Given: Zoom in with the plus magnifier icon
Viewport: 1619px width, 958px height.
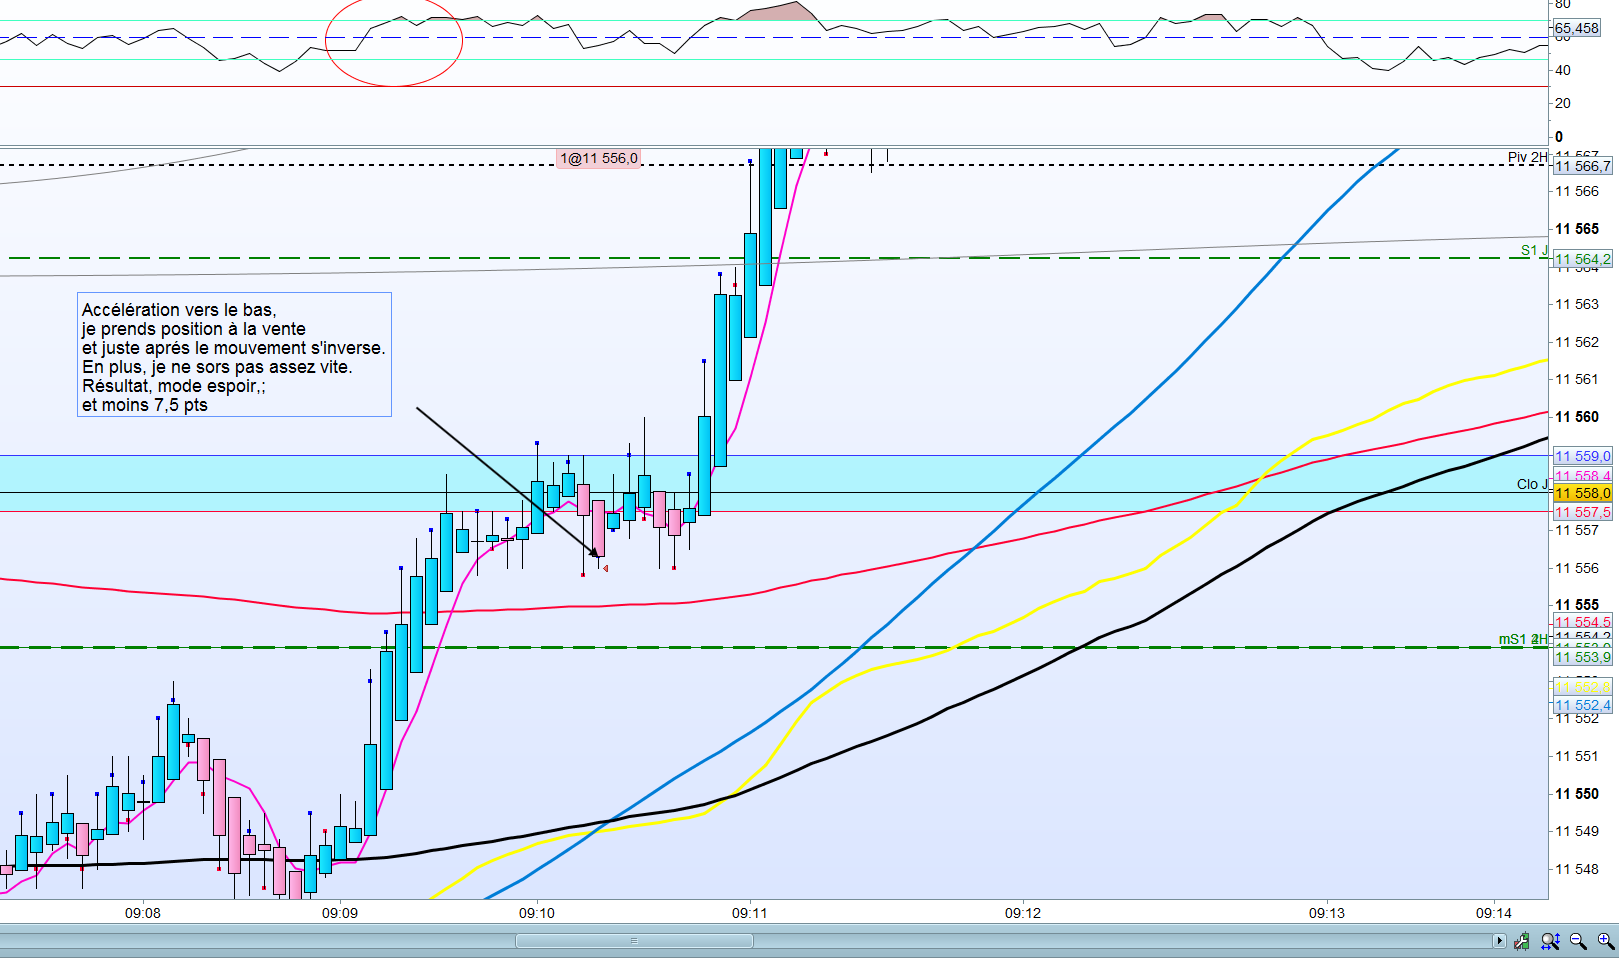Looking at the screenshot, I should 1606,941.
